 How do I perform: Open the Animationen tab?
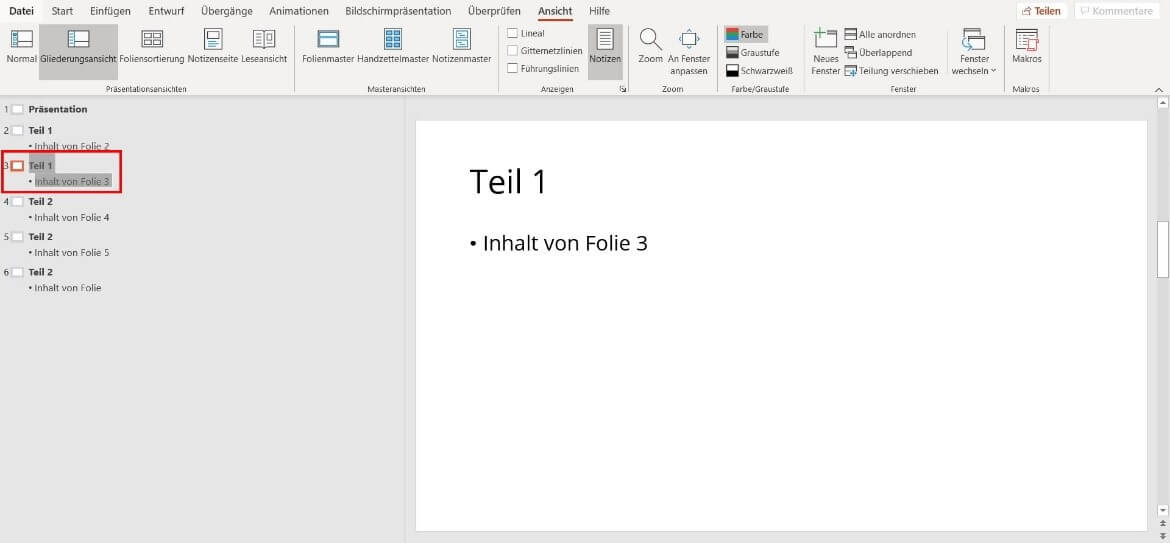tap(299, 11)
